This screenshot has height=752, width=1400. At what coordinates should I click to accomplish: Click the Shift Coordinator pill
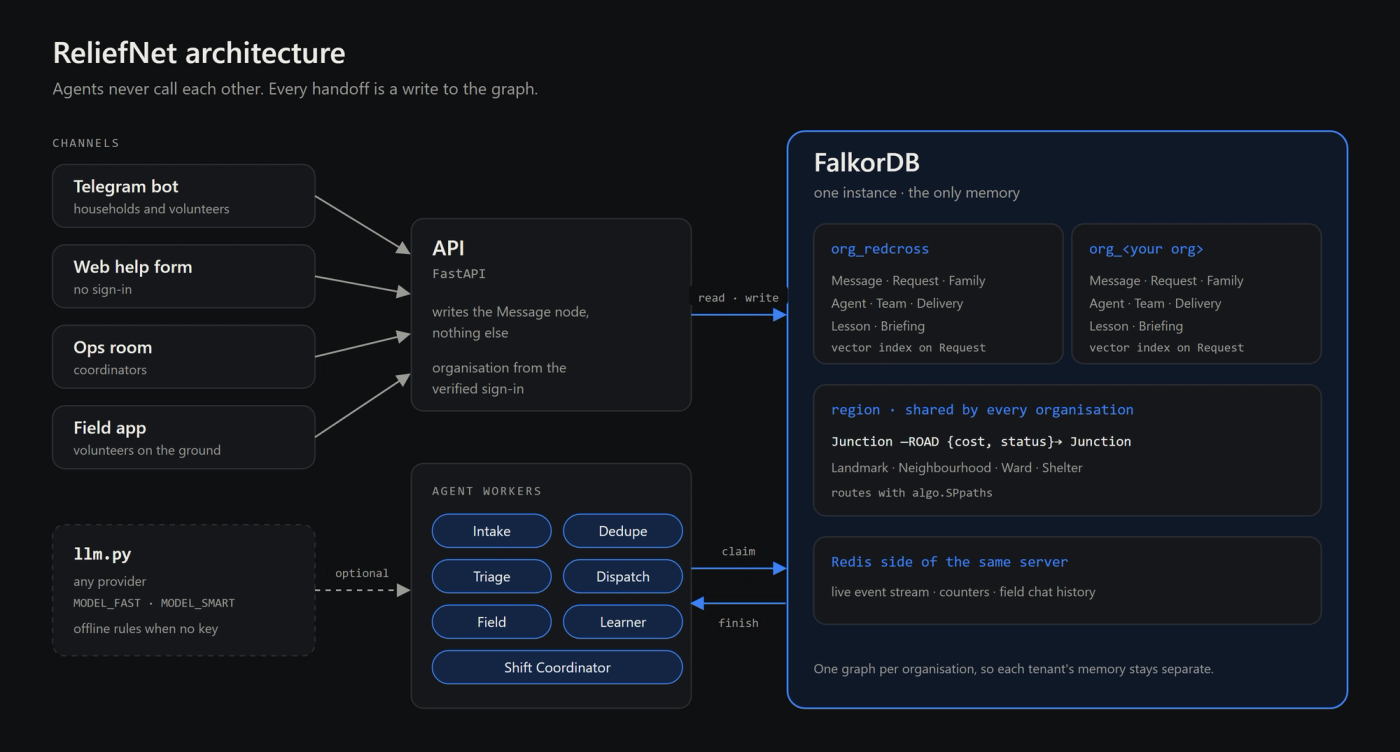point(557,667)
